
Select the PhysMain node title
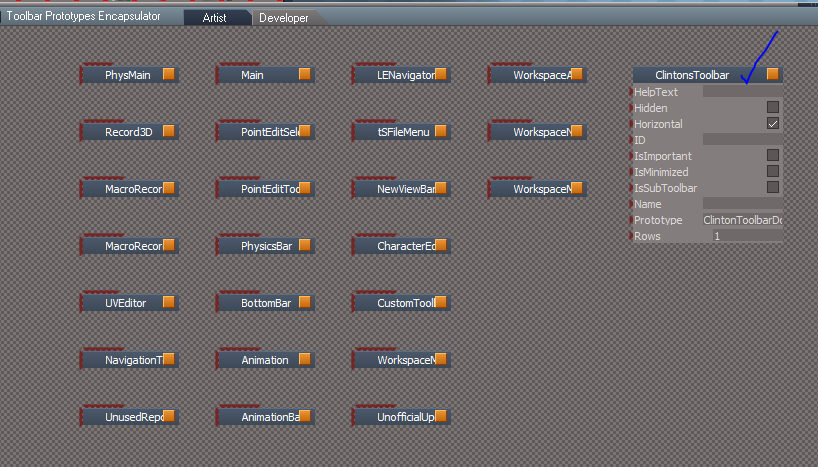coord(128,75)
